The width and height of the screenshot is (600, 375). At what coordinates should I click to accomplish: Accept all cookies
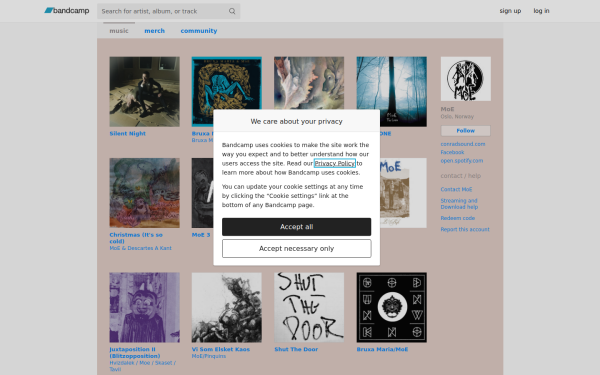click(297, 227)
